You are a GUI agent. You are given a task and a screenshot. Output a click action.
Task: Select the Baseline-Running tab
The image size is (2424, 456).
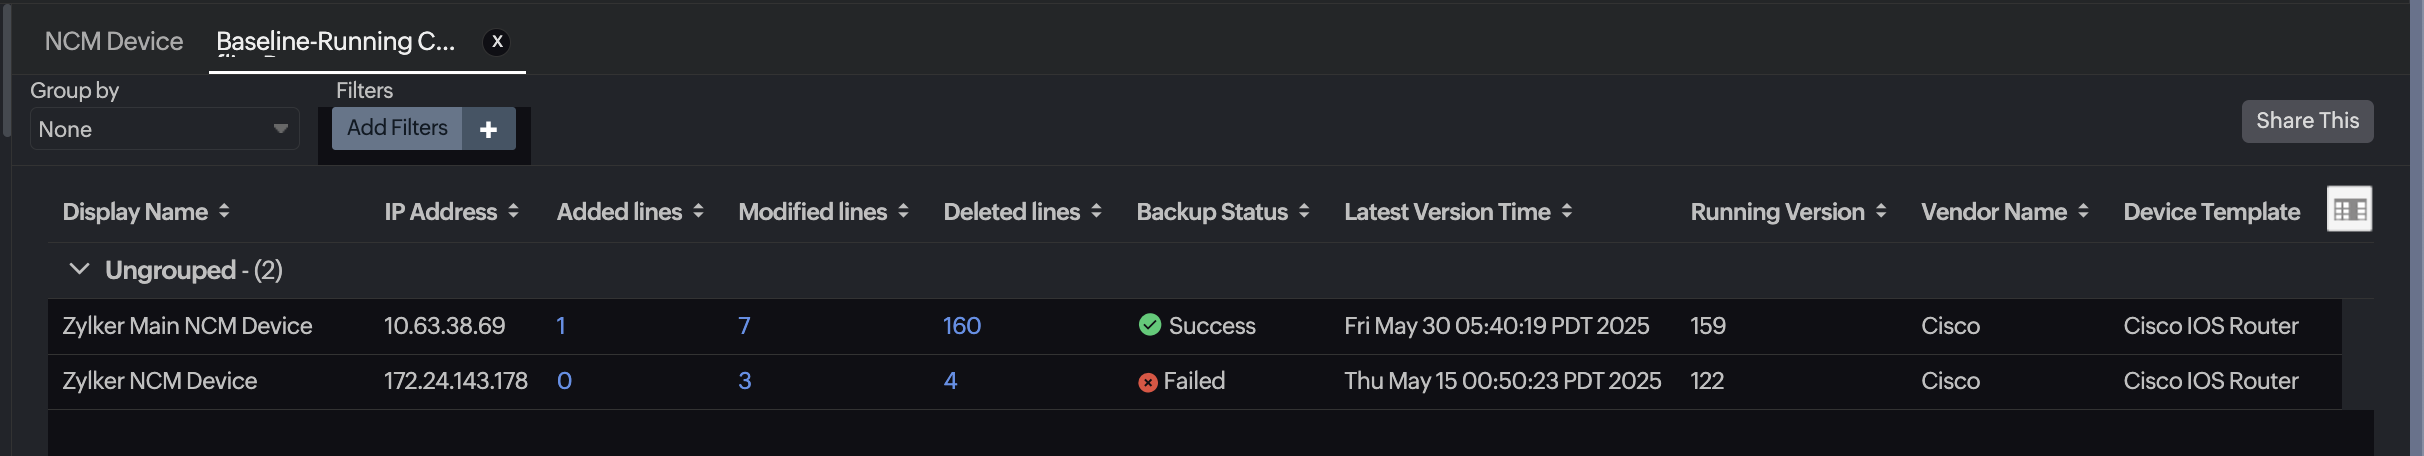coord(335,42)
